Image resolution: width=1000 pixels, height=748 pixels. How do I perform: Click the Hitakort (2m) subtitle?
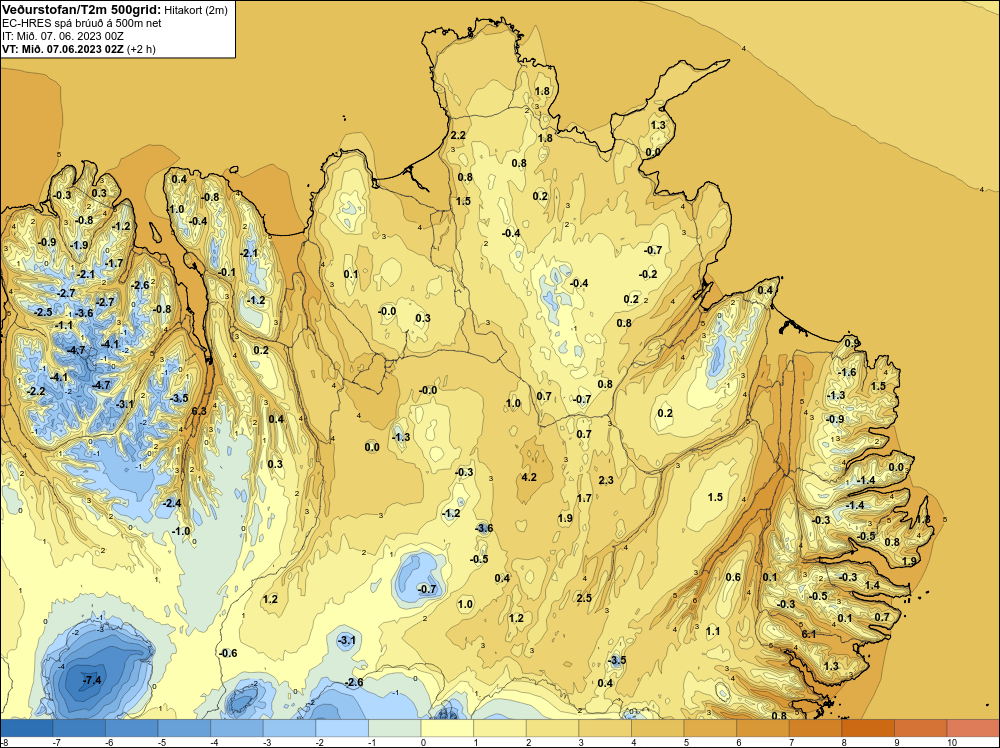195,10
